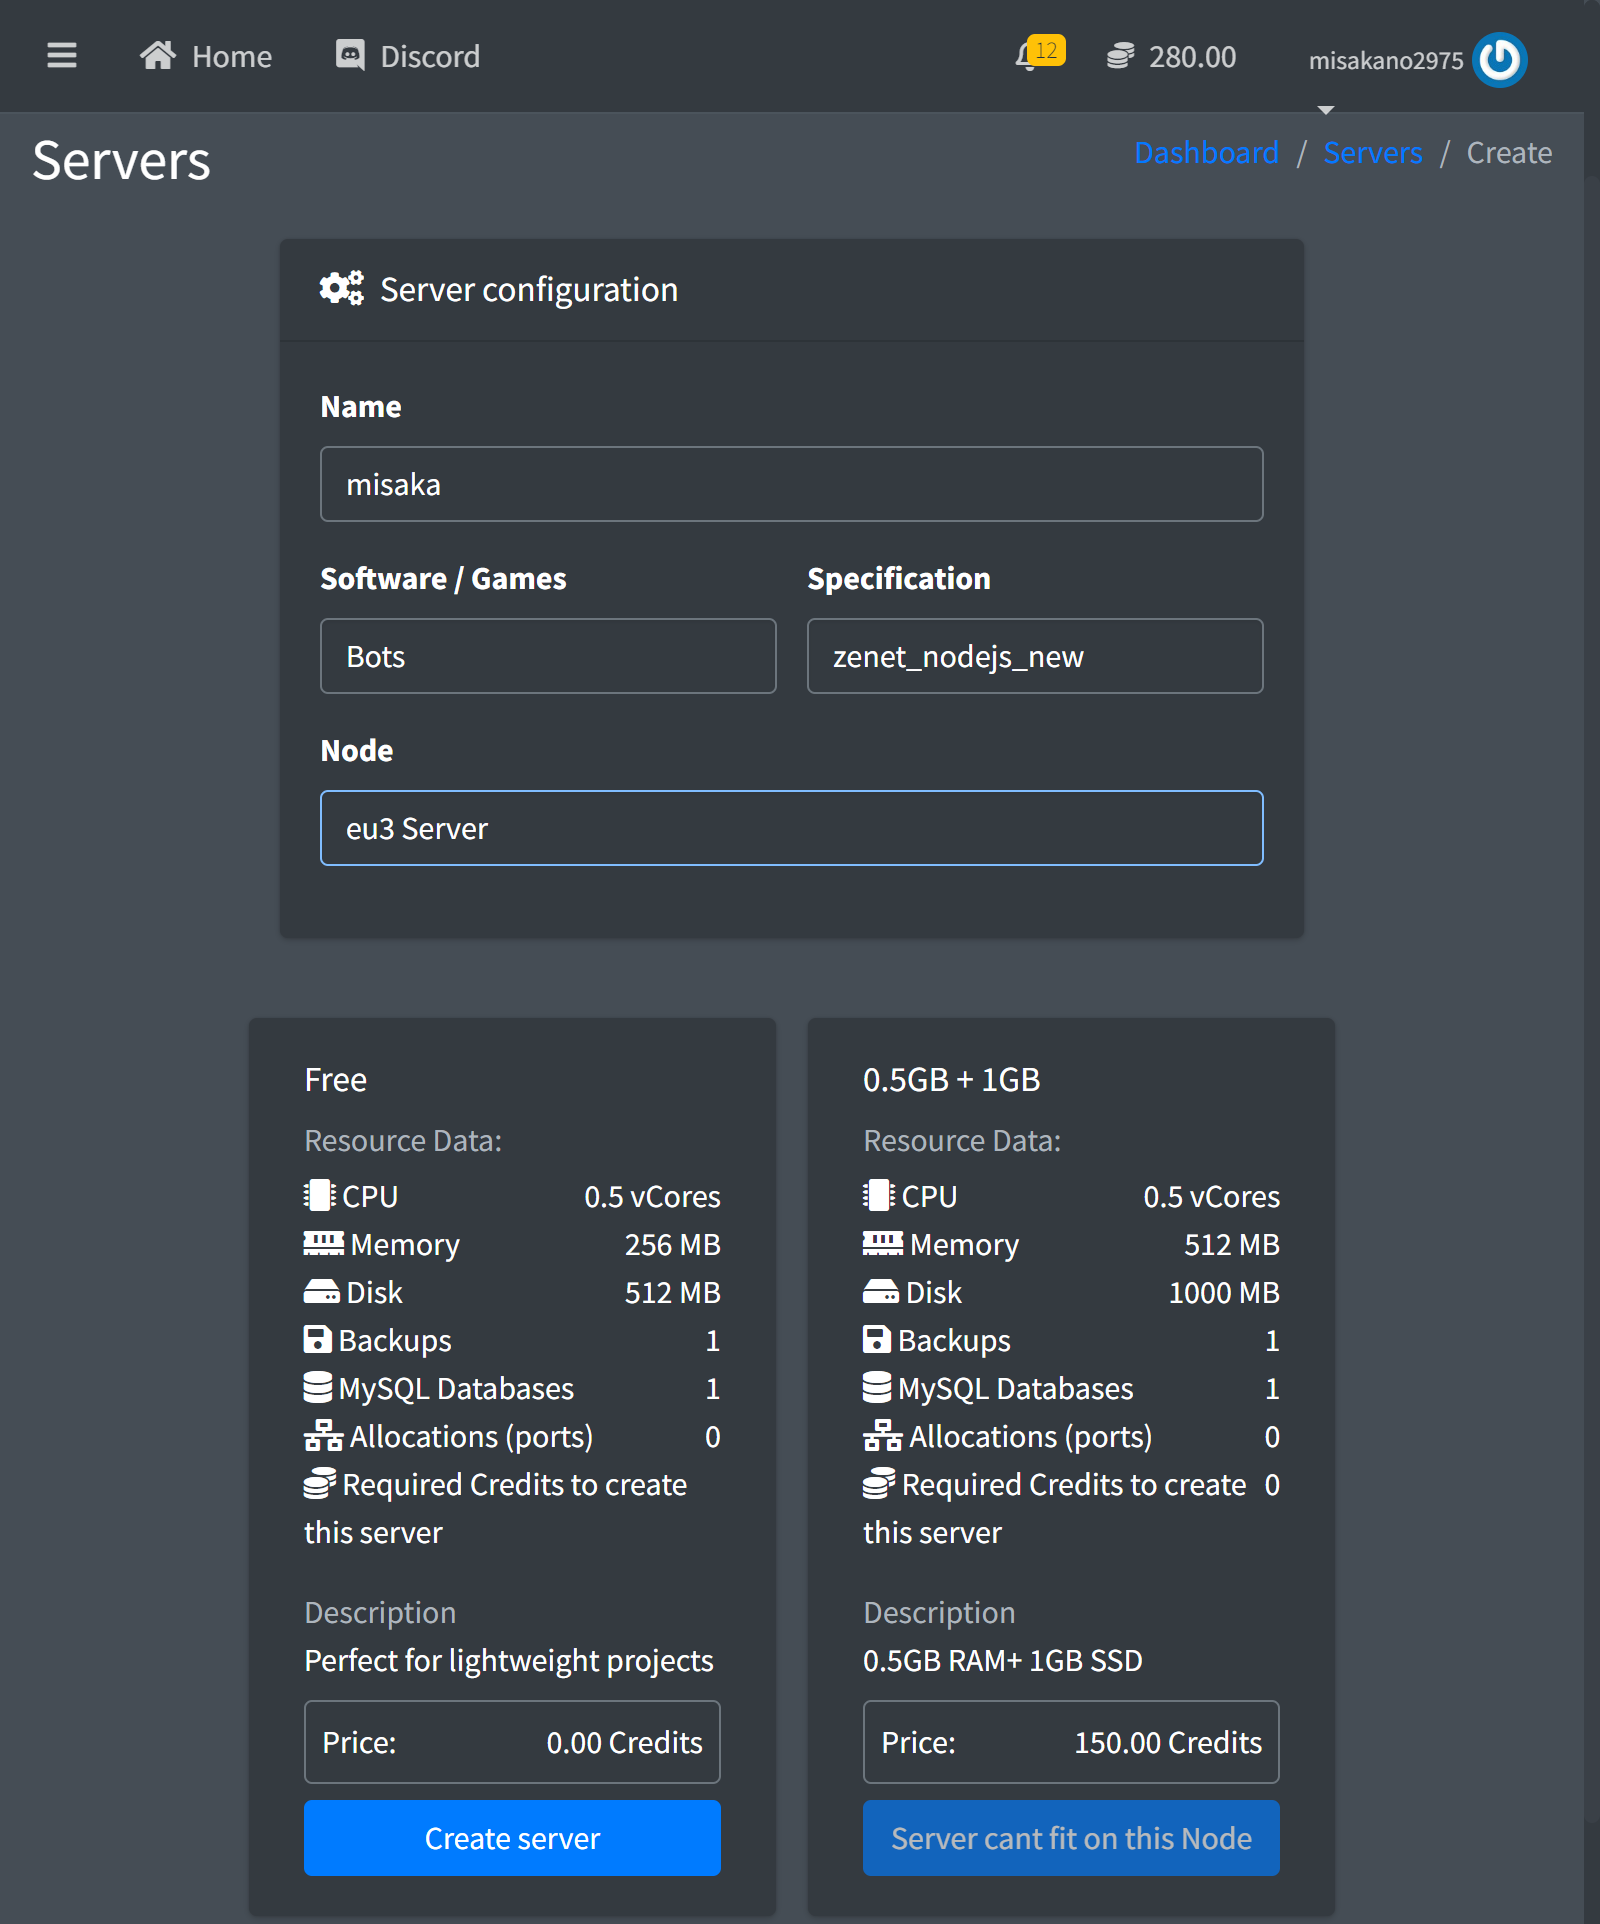Open the Discord navigation item
Image resolution: width=1600 pixels, height=1924 pixels.
tap(429, 56)
